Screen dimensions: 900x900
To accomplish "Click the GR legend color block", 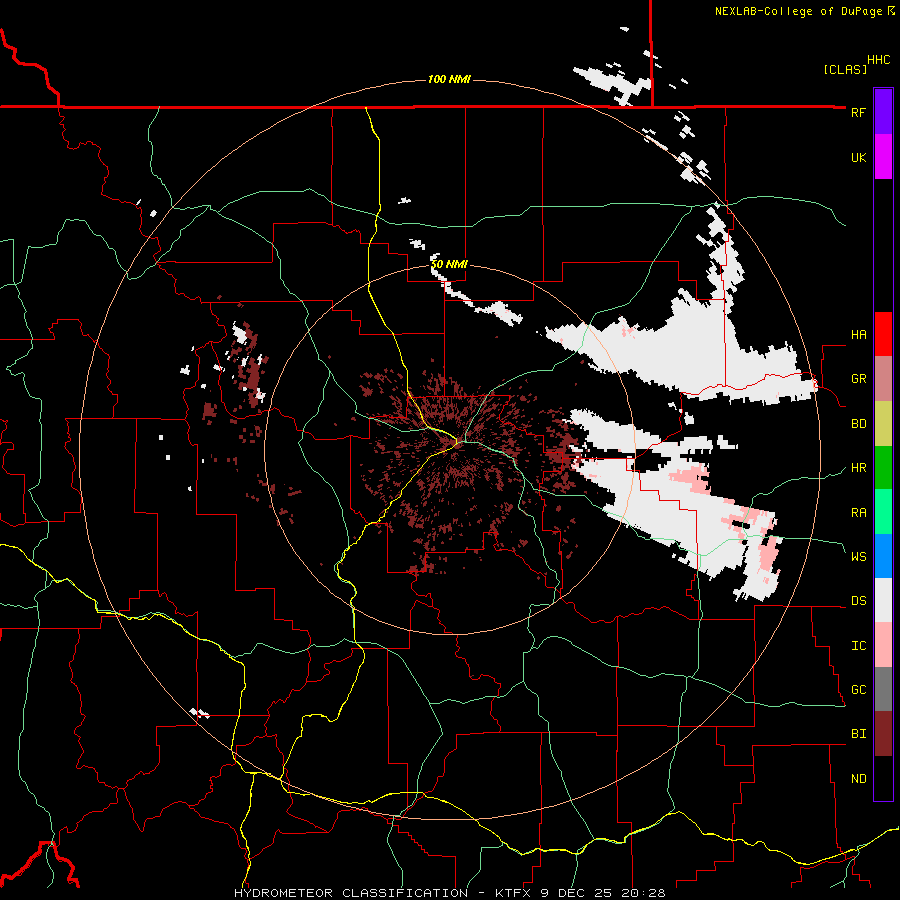I will click(883, 379).
